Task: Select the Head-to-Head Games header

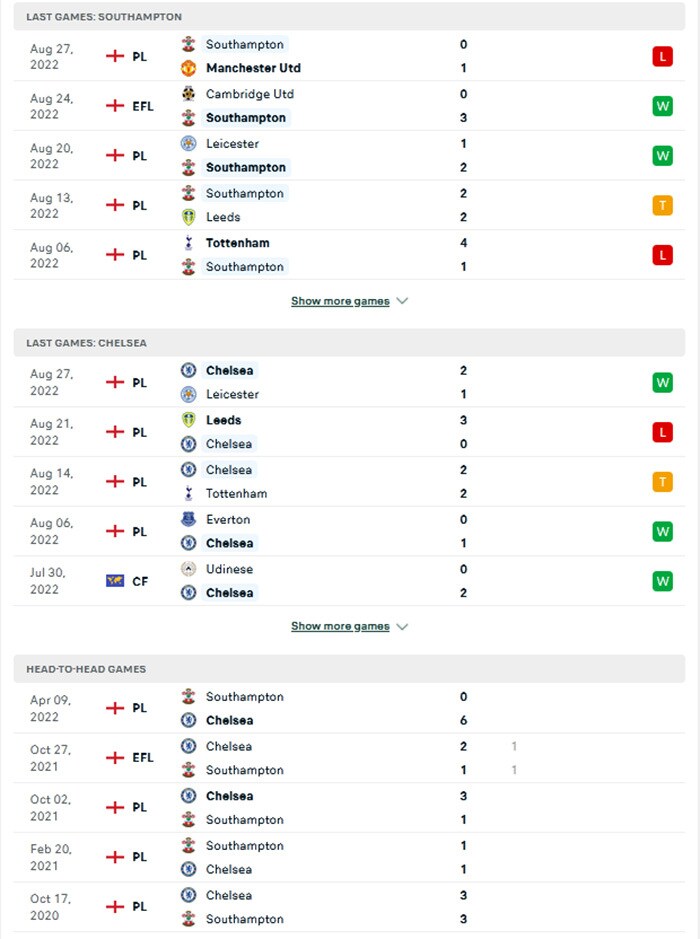Action: pos(86,669)
